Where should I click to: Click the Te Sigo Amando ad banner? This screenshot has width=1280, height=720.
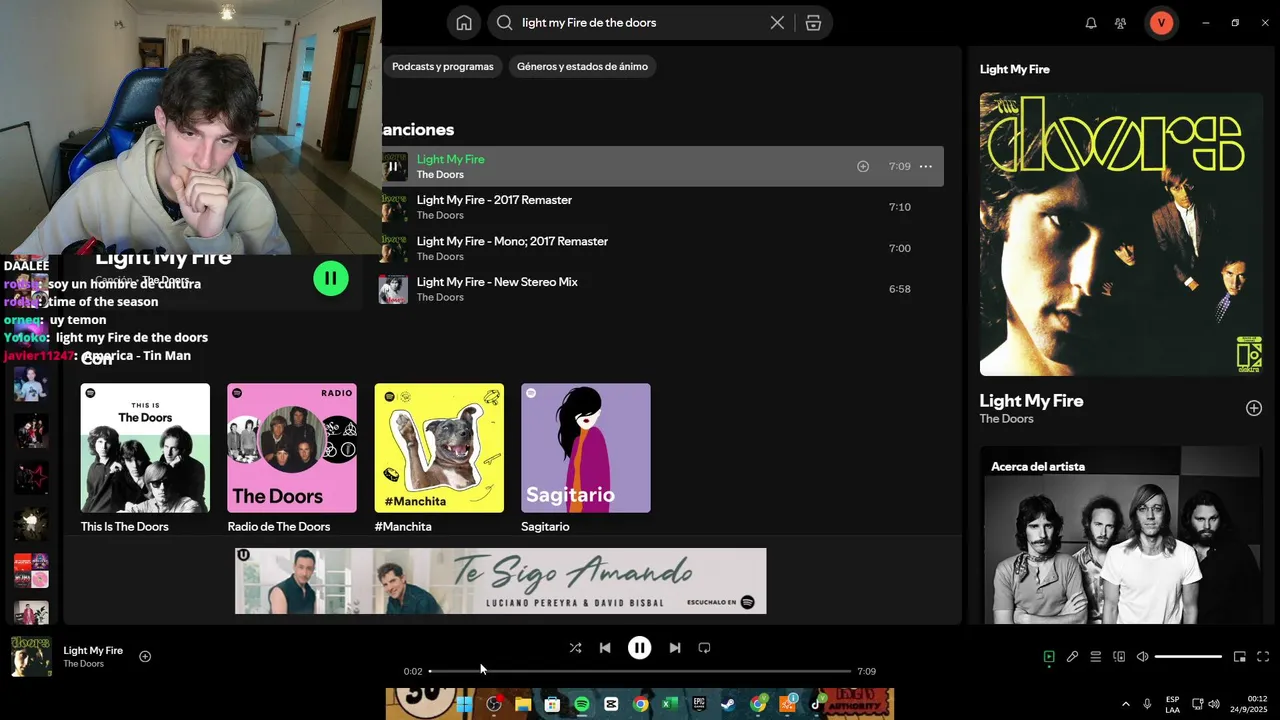[501, 581]
